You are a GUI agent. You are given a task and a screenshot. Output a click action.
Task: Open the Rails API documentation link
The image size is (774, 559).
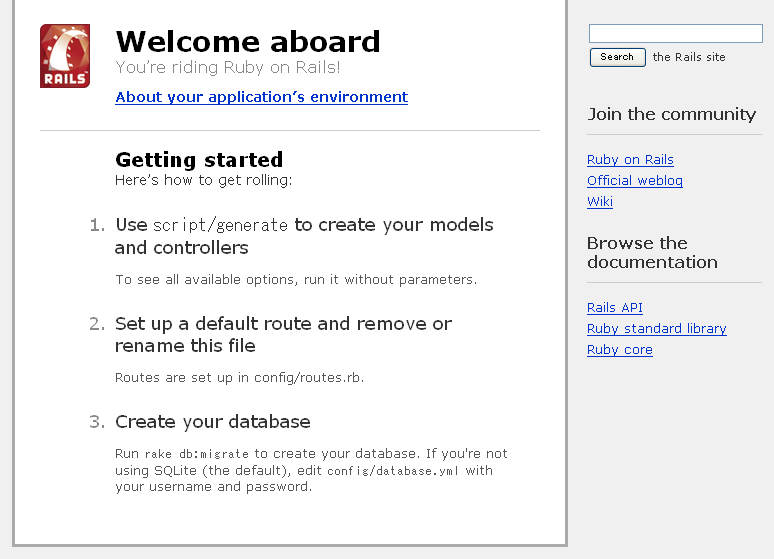[615, 308]
